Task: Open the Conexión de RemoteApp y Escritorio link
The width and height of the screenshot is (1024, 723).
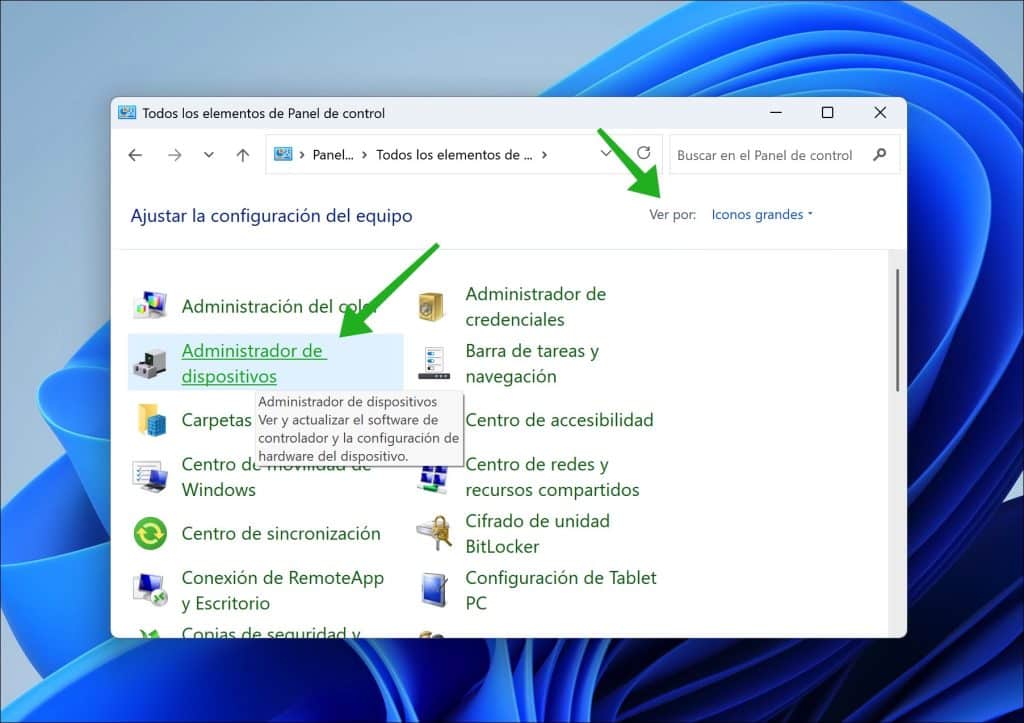Action: 283,590
